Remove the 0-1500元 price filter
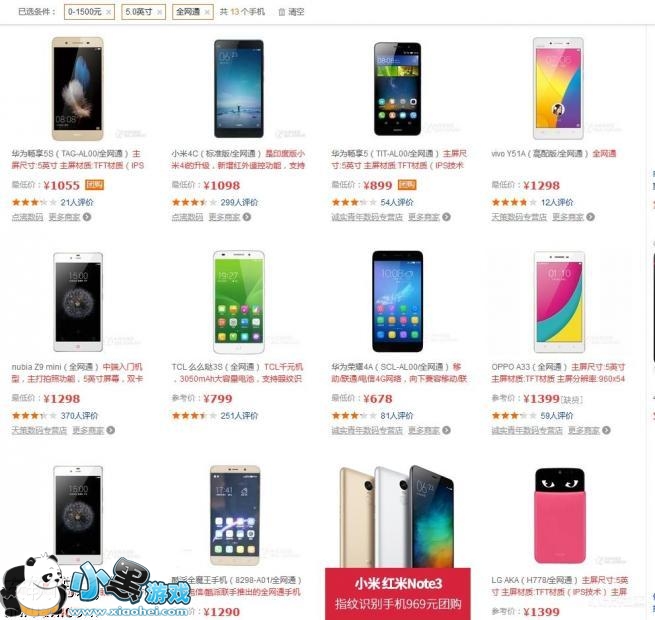 coord(109,12)
